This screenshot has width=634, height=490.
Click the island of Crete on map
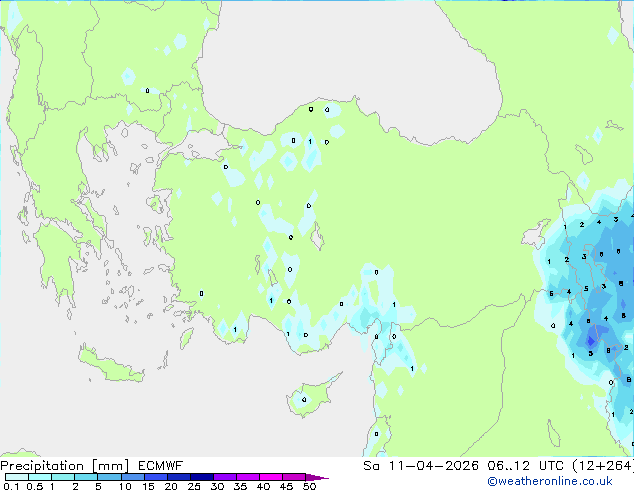pyautogui.click(x=111, y=366)
